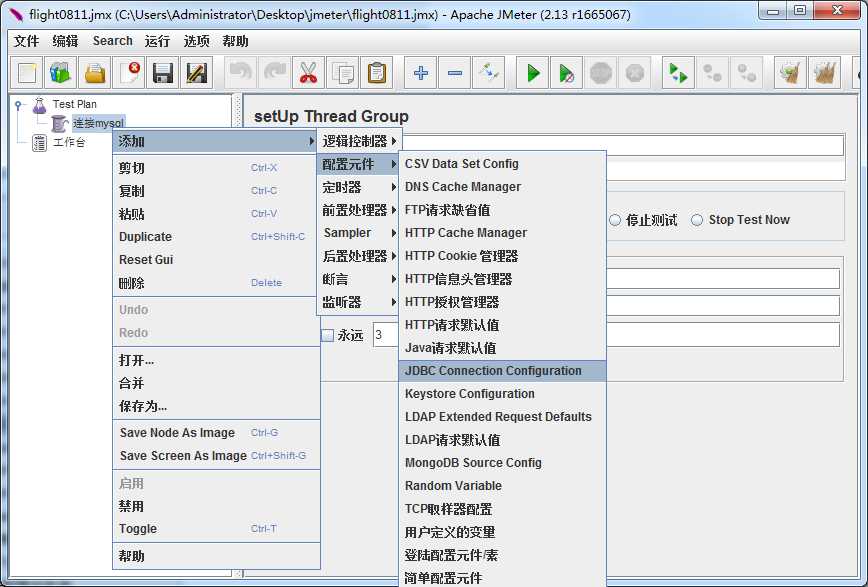Expand the 逻辑控制器 submenu
This screenshot has width=868, height=587.
(x=358, y=141)
